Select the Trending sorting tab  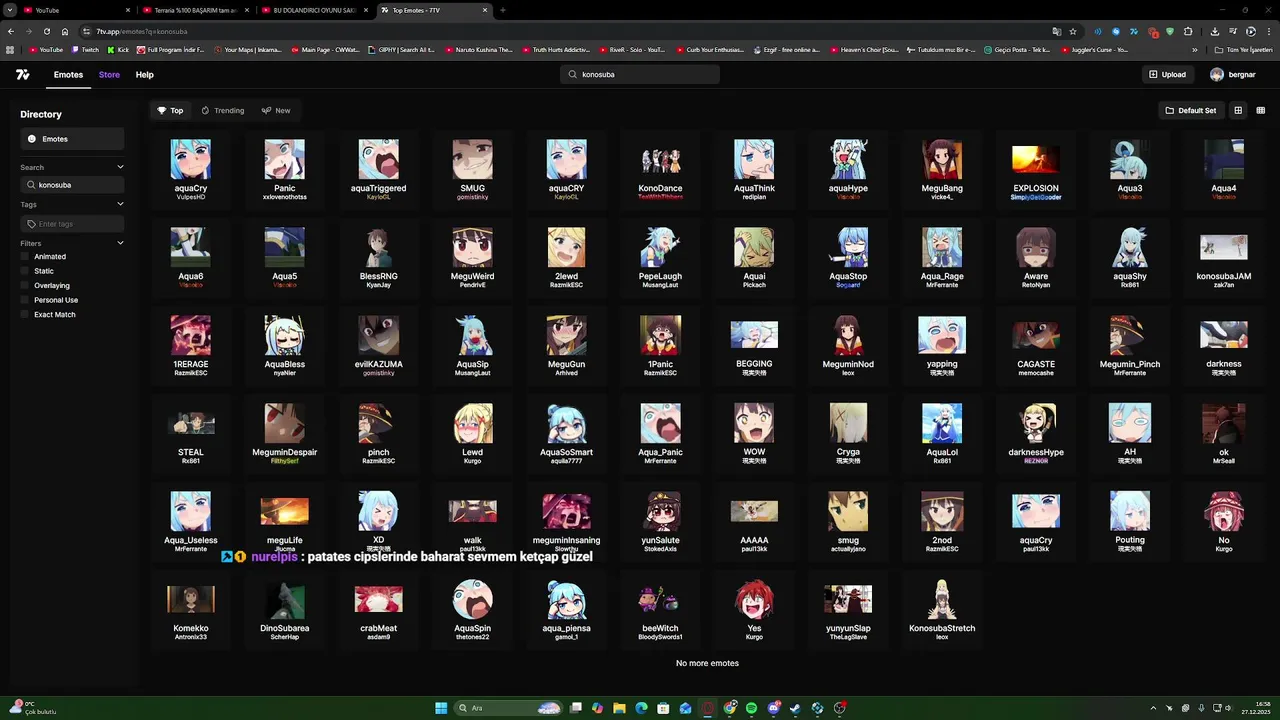(222, 110)
